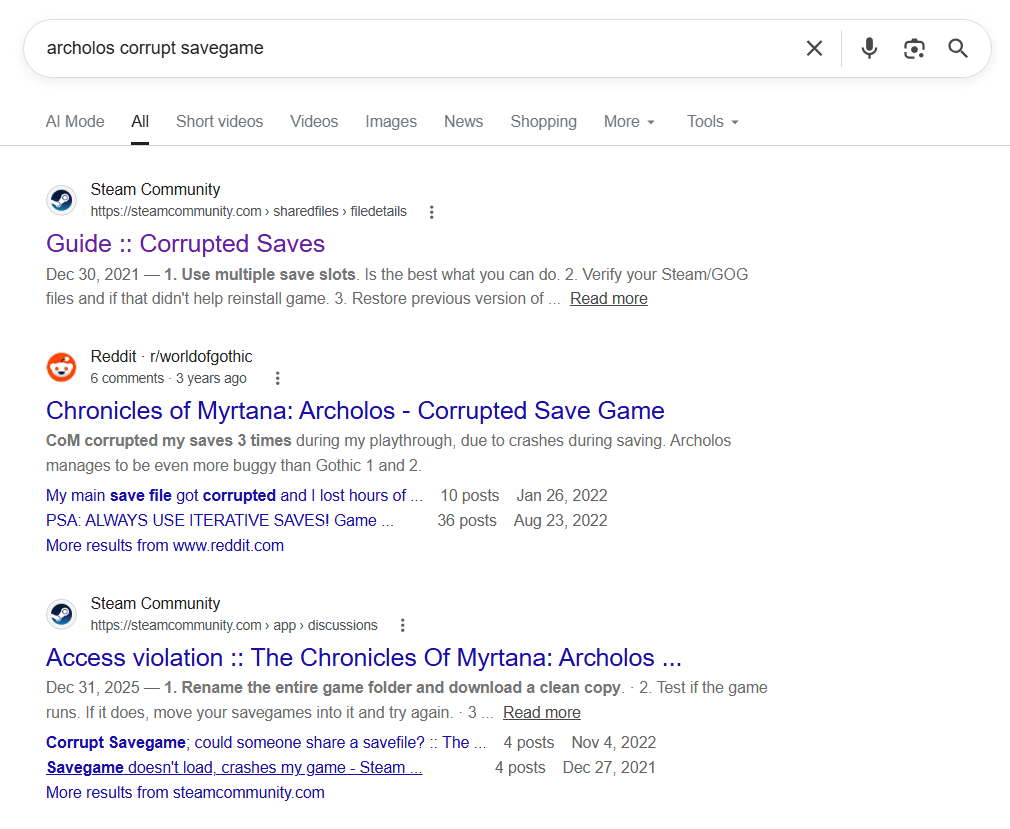Open 'My main save file got corrupted' sublink
The image size is (1010, 829).
(x=234, y=495)
